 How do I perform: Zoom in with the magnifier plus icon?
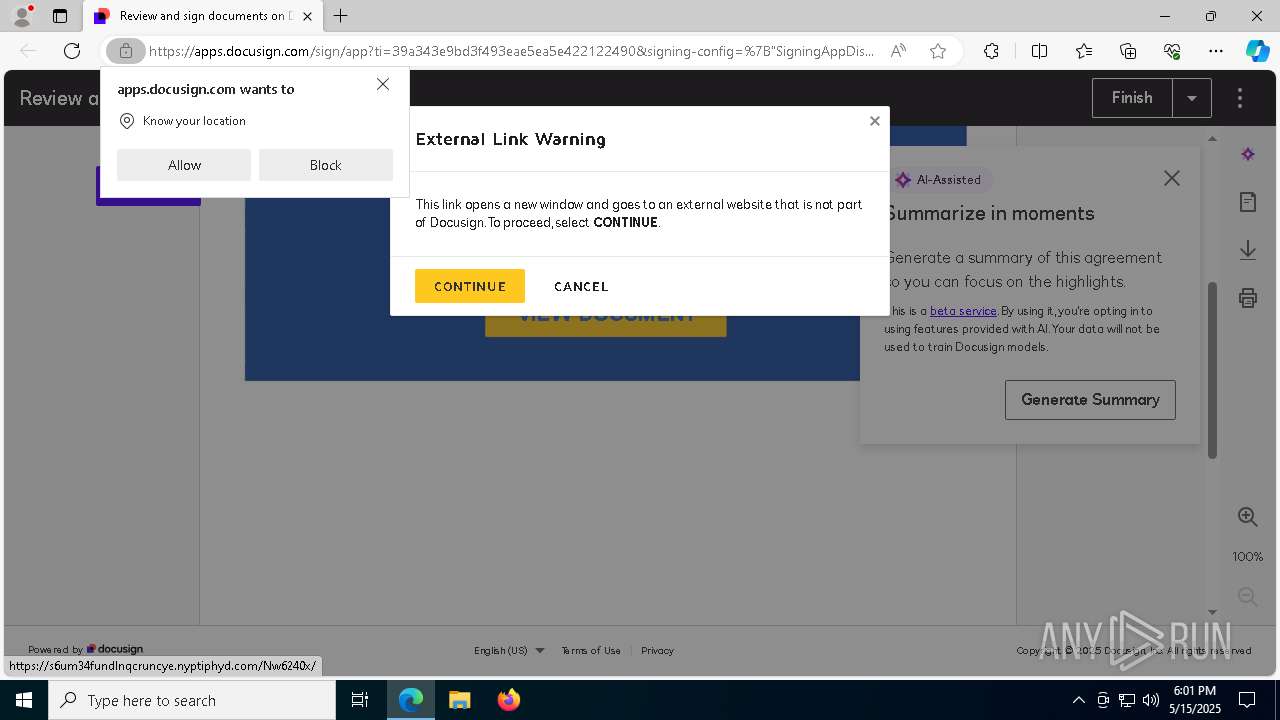click(1248, 517)
